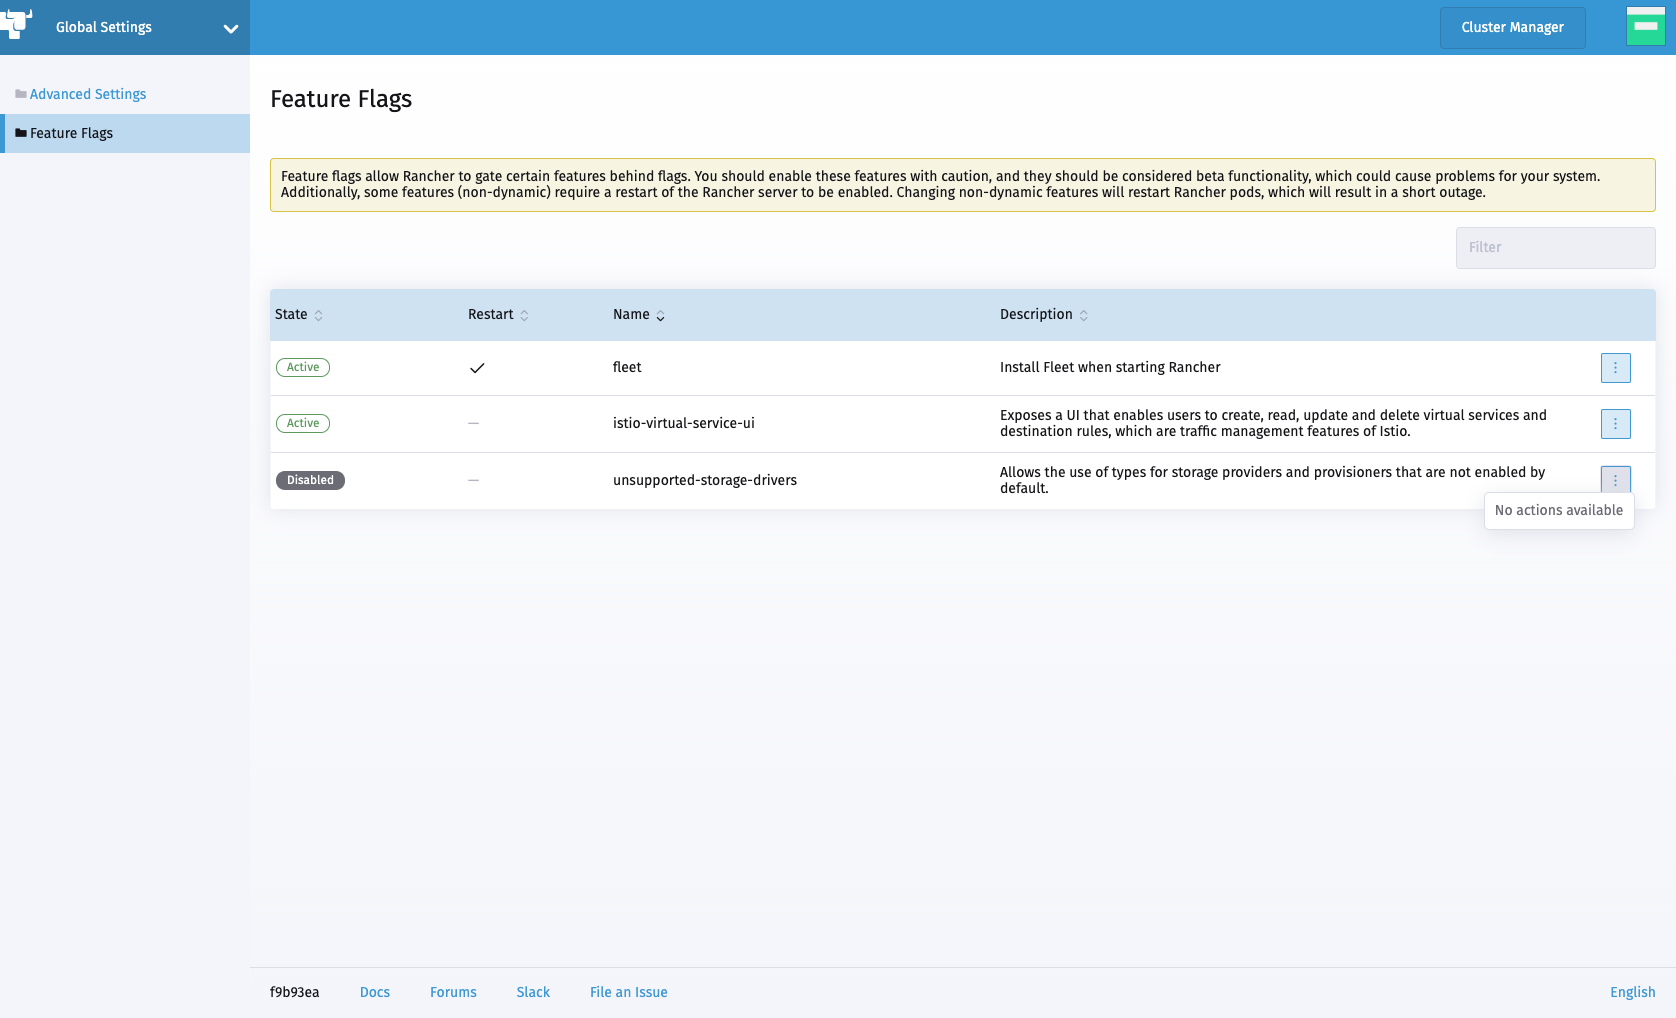The width and height of the screenshot is (1676, 1018).
Task: Open the Docs link in the footer
Action: [x=375, y=992]
